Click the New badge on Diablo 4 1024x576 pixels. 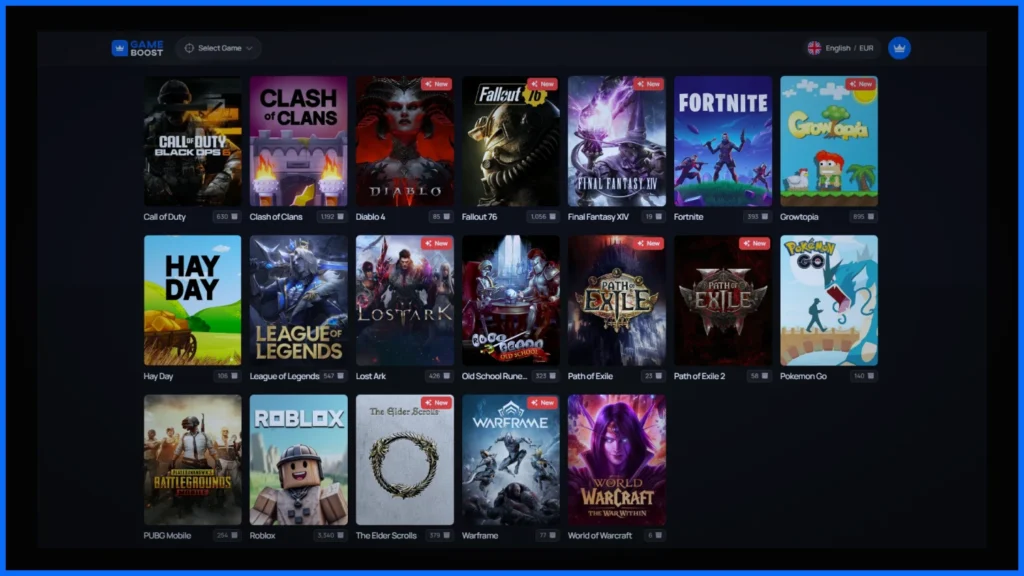tap(436, 84)
